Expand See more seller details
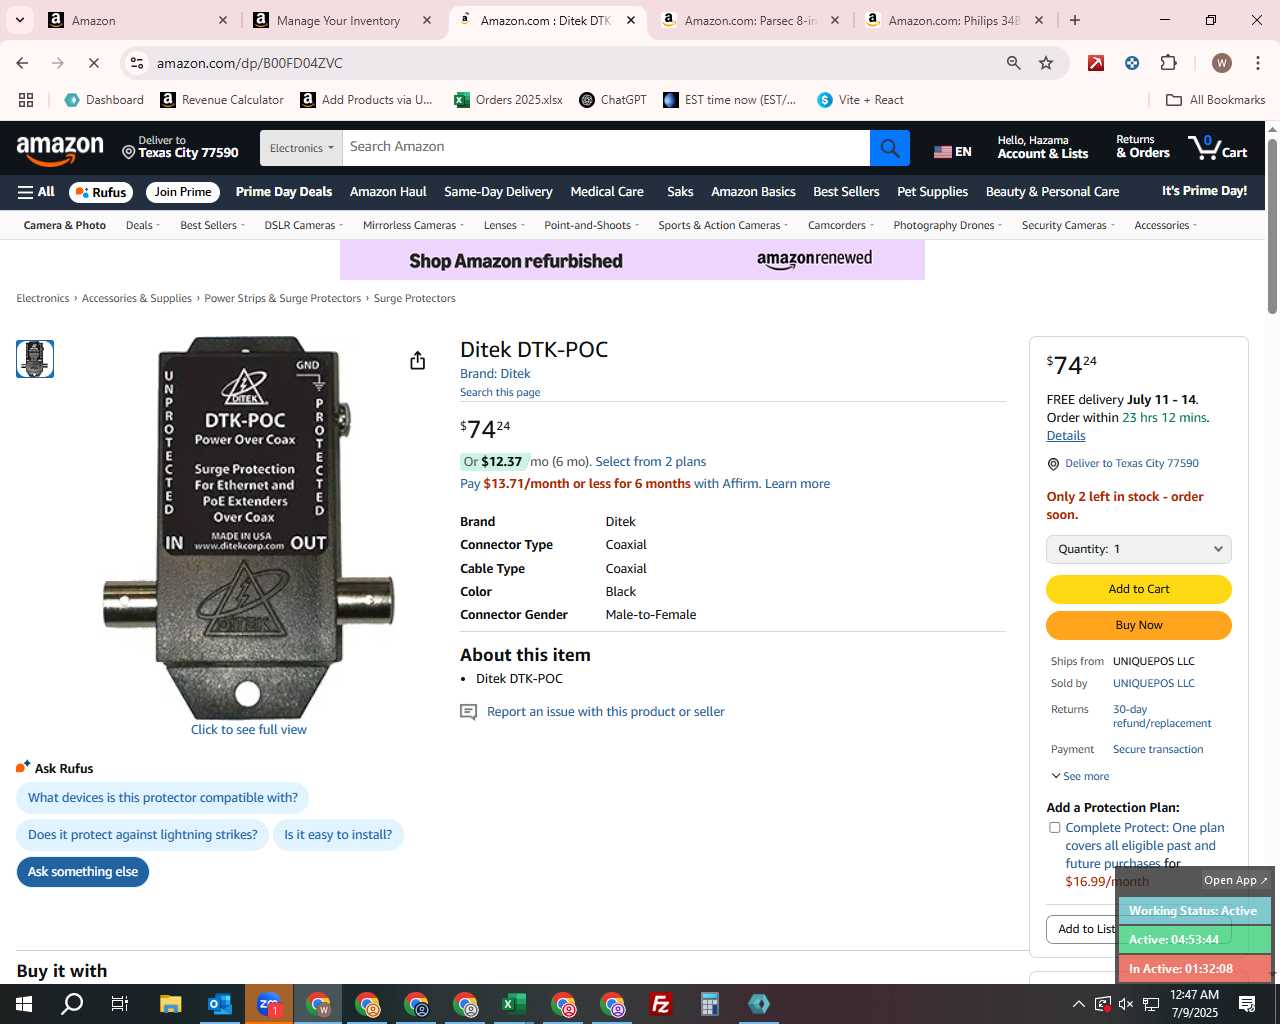 tap(1080, 776)
